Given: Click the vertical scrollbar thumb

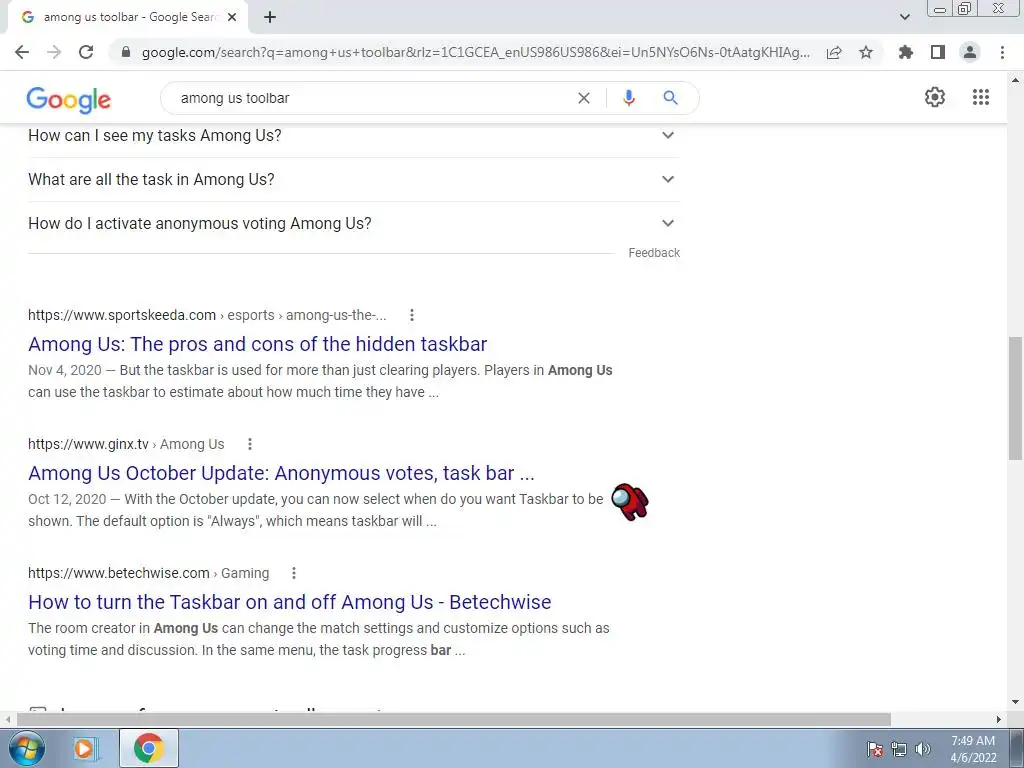Looking at the screenshot, I should point(1015,398).
